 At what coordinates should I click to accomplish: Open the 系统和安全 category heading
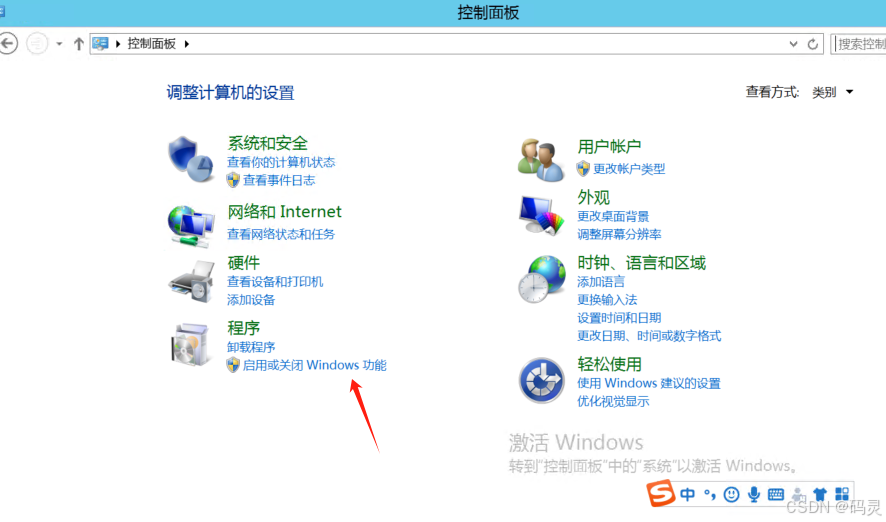coord(267,143)
